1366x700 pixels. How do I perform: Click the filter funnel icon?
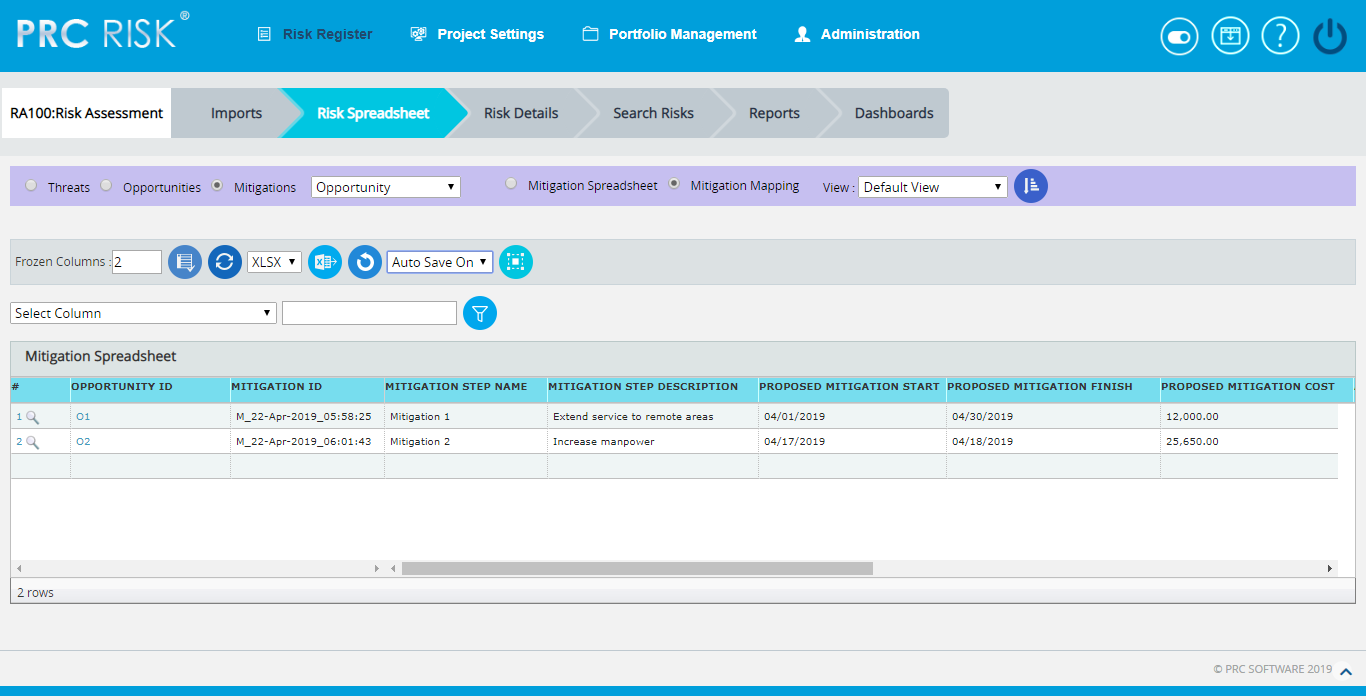coord(480,313)
